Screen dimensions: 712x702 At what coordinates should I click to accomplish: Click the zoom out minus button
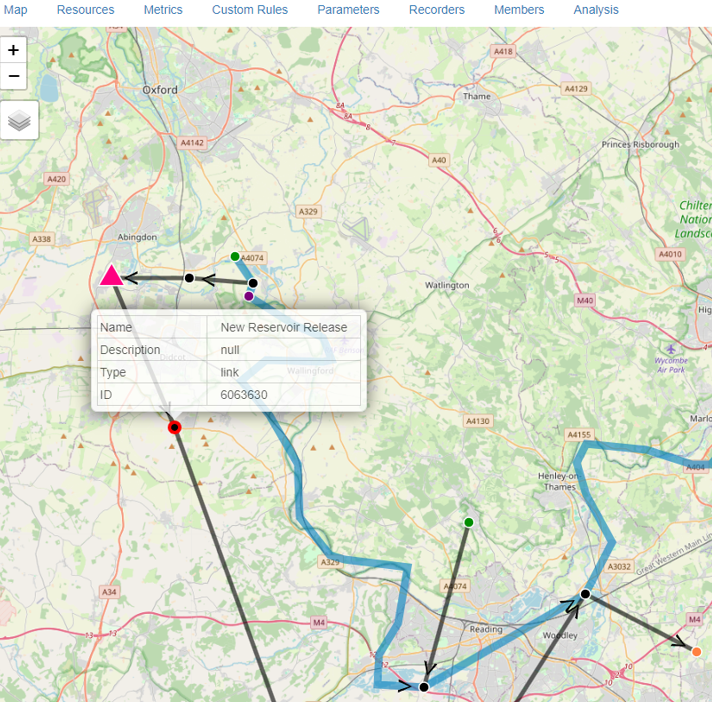pos(13,76)
